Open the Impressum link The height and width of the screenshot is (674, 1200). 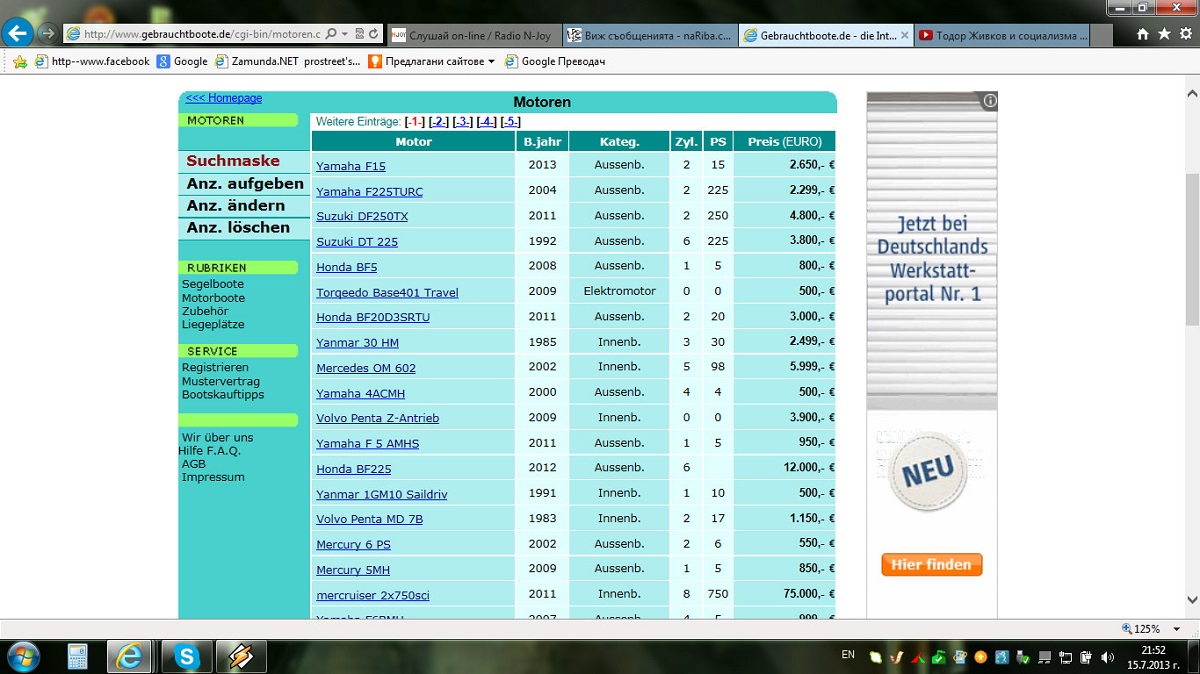(x=213, y=477)
